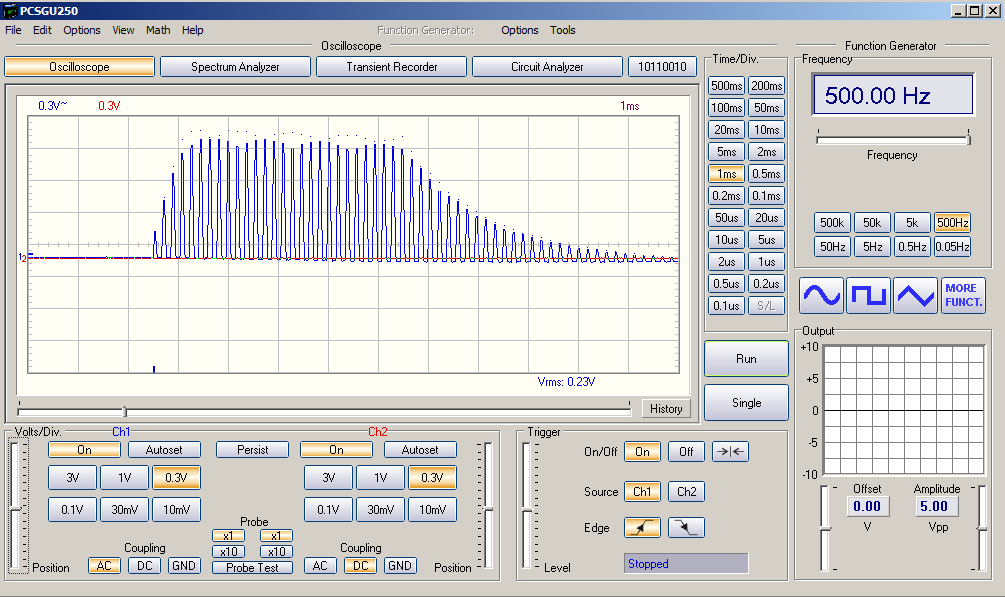Click the Offset value field 0.00
Viewport: 1005px width, 597px height.
pos(867,507)
